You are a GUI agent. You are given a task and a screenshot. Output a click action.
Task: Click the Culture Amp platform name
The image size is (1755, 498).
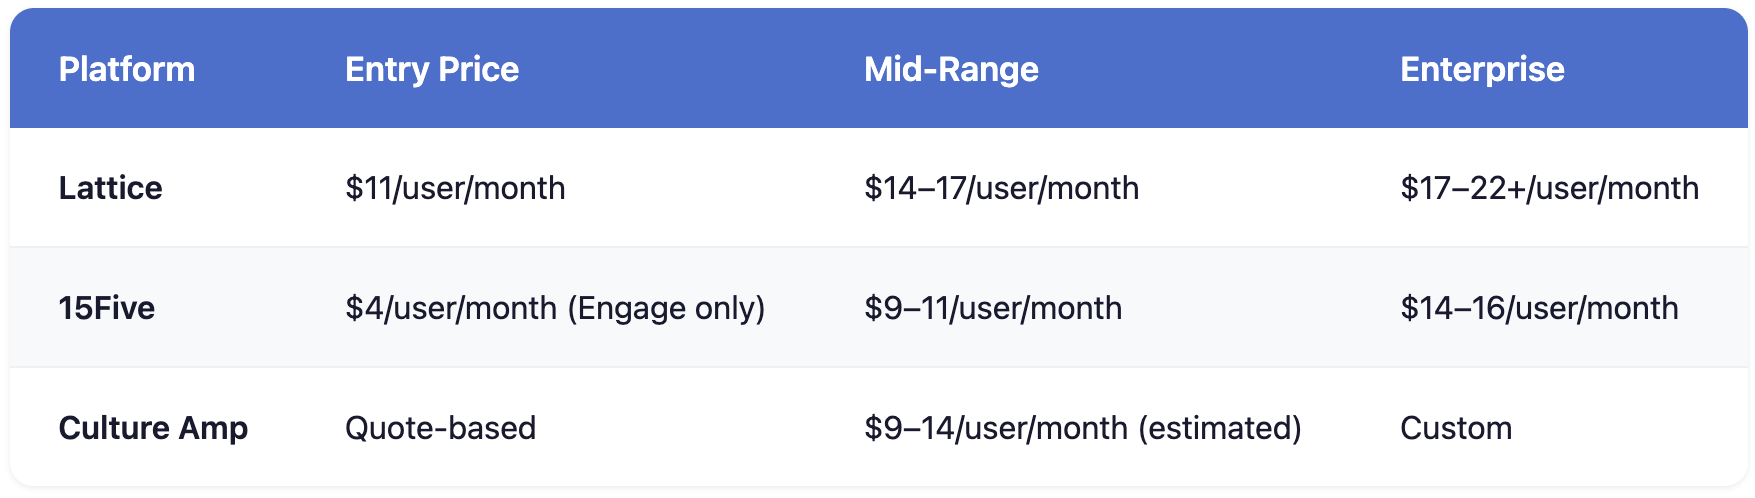tap(153, 428)
